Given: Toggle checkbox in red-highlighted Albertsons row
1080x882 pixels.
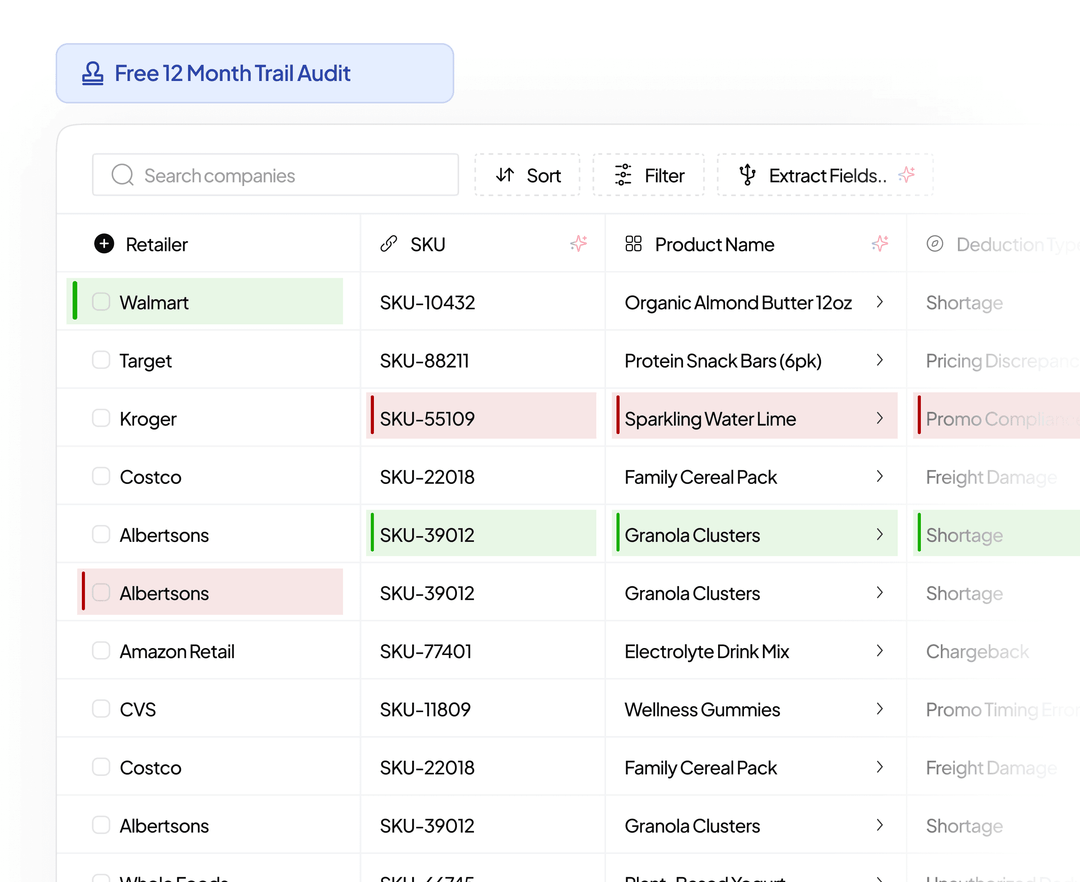Looking at the screenshot, I should (101, 592).
